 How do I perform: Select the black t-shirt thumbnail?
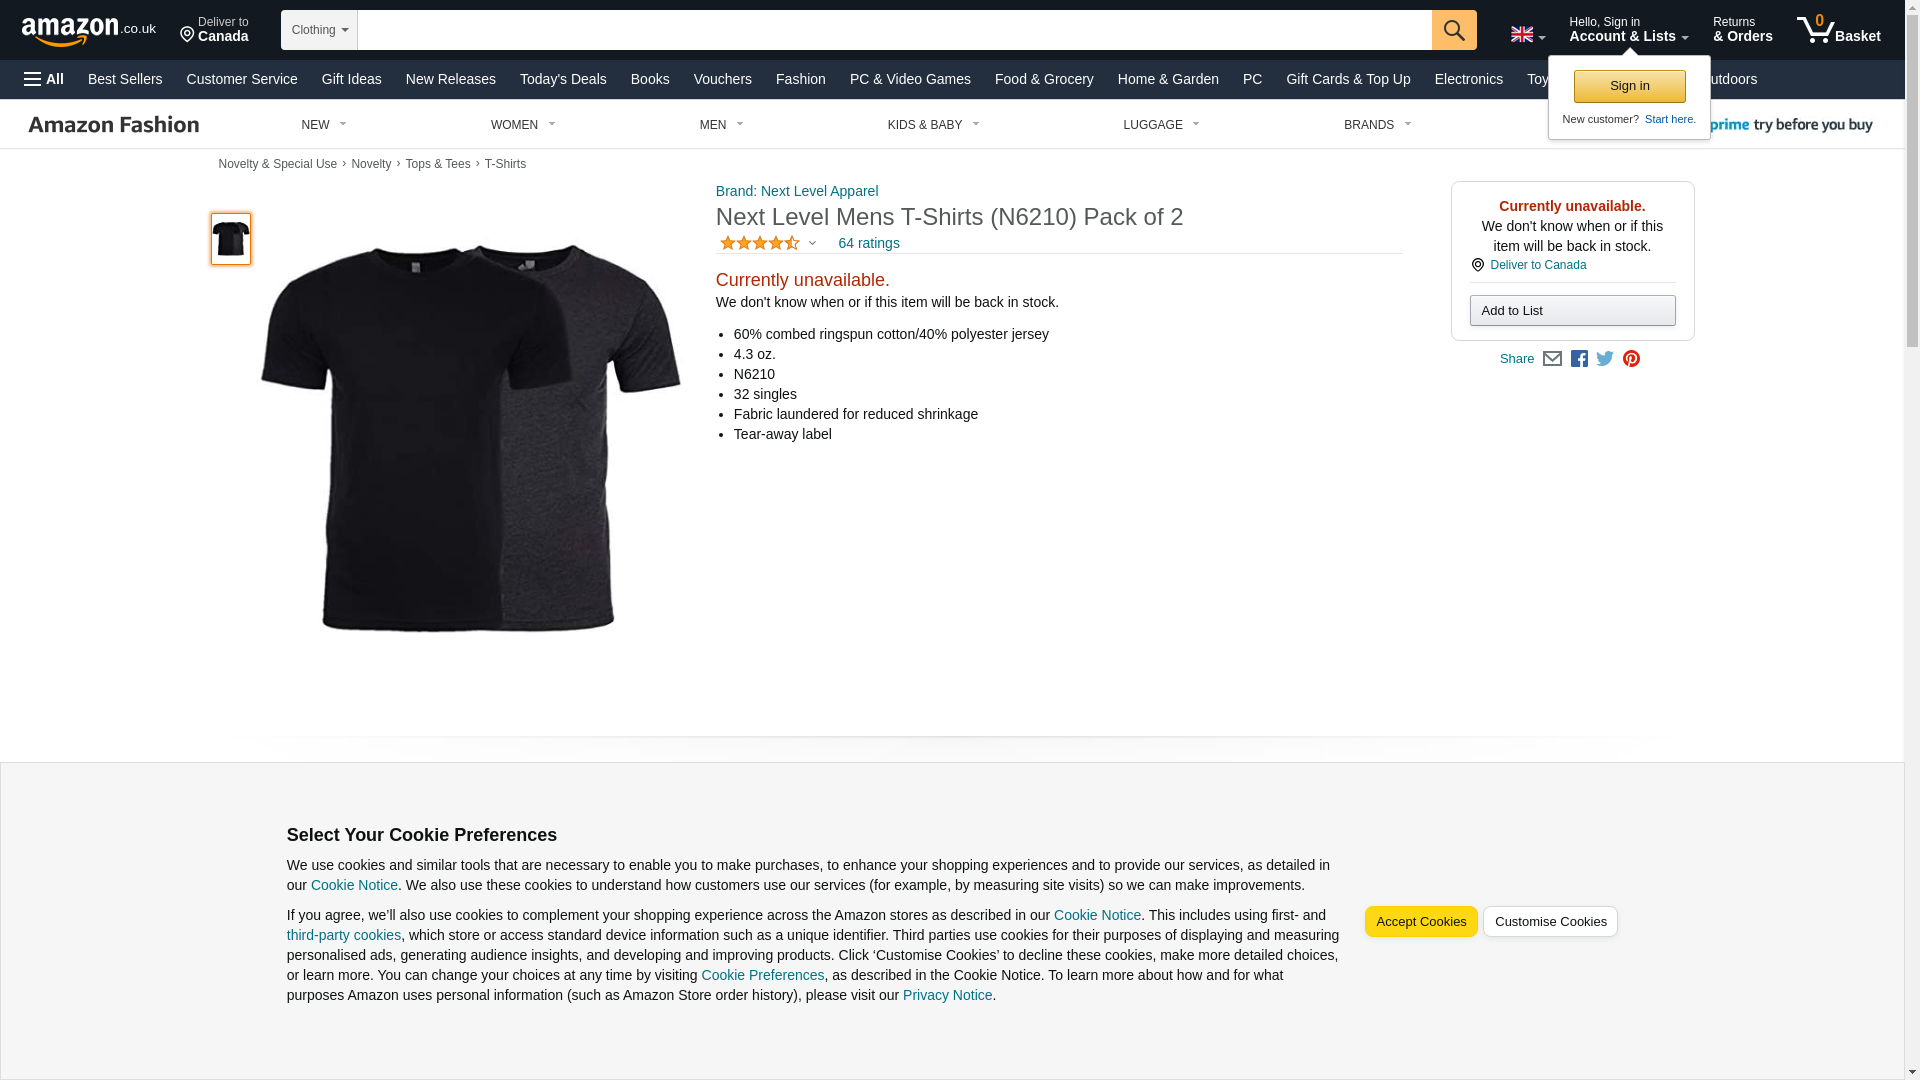point(231,239)
